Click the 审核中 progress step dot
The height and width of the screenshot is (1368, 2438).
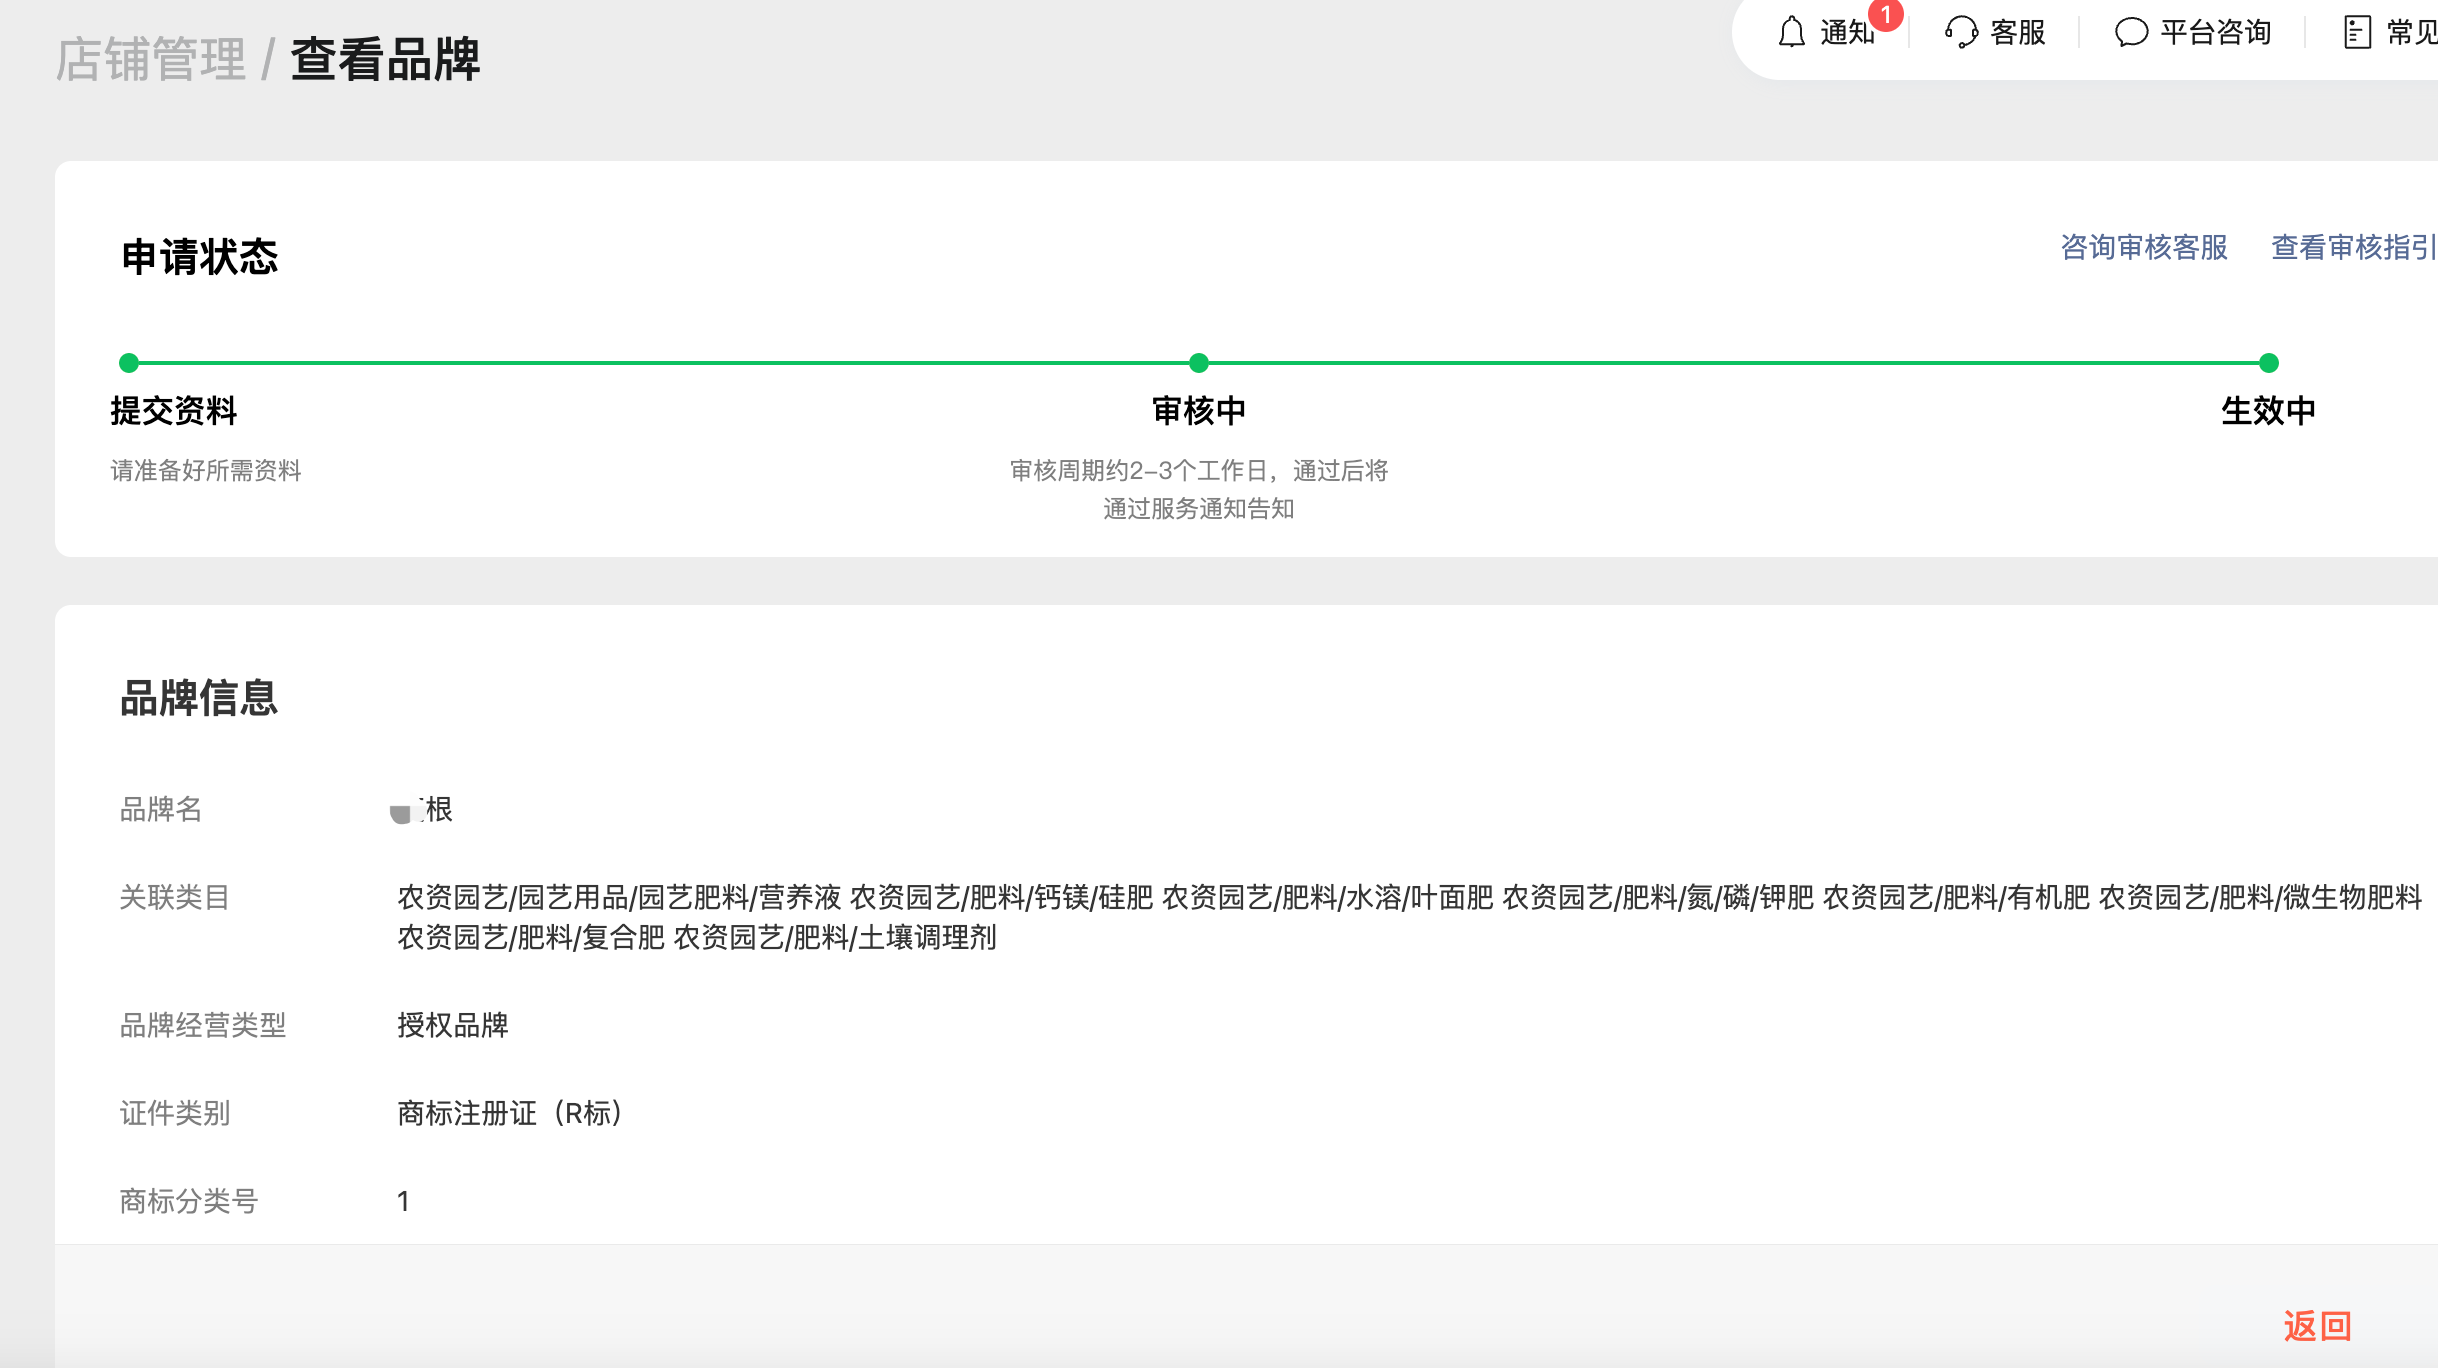click(1199, 363)
